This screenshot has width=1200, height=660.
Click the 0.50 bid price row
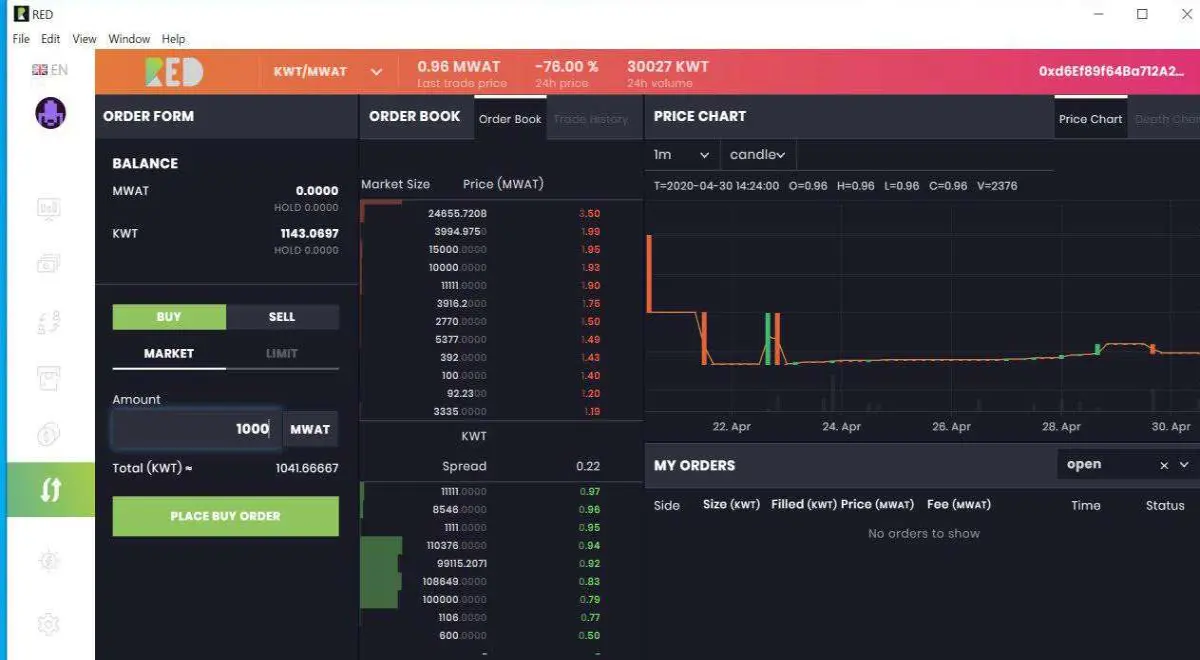coord(501,635)
